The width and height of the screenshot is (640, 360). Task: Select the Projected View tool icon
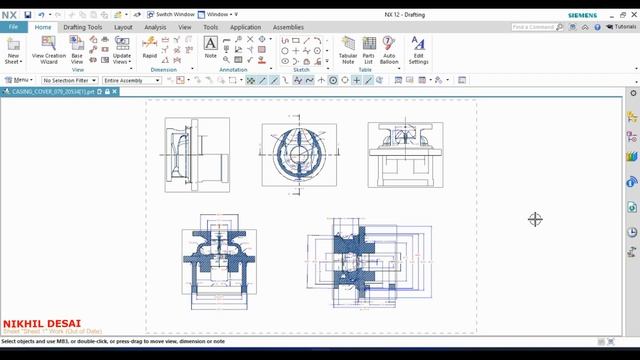click(93, 40)
